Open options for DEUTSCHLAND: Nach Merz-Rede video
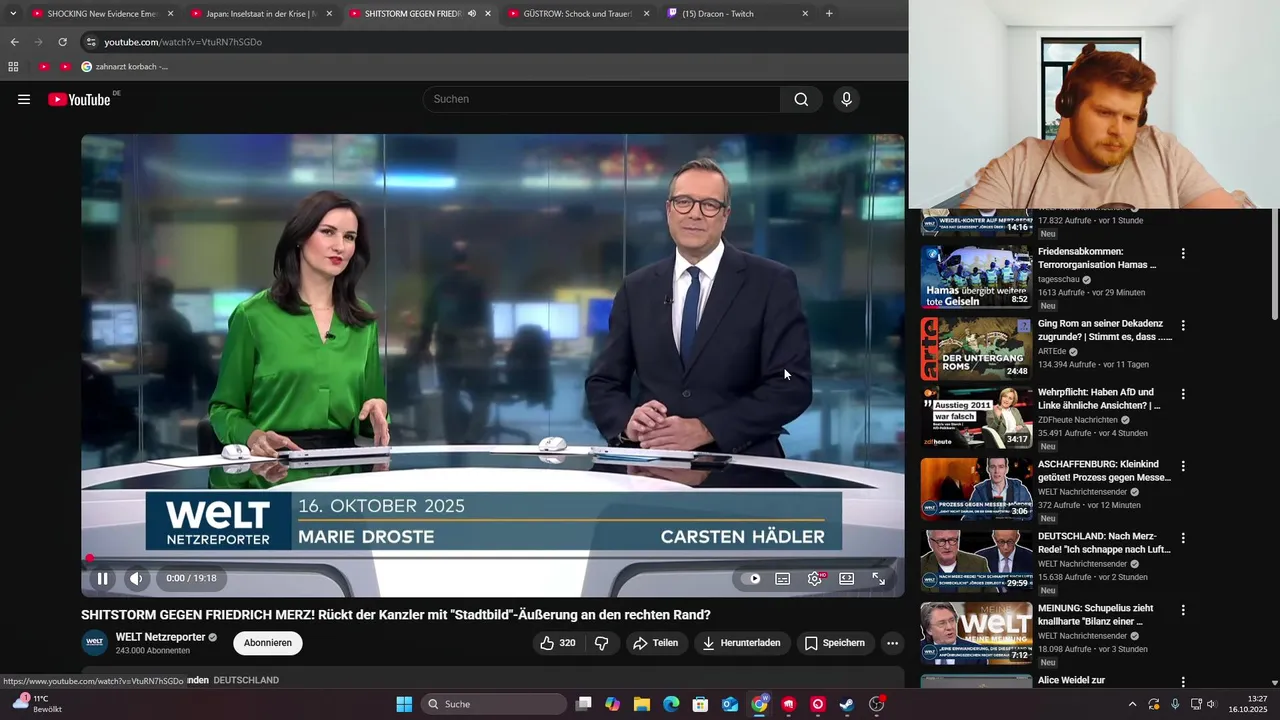The width and height of the screenshot is (1280, 720). coord(1183,538)
